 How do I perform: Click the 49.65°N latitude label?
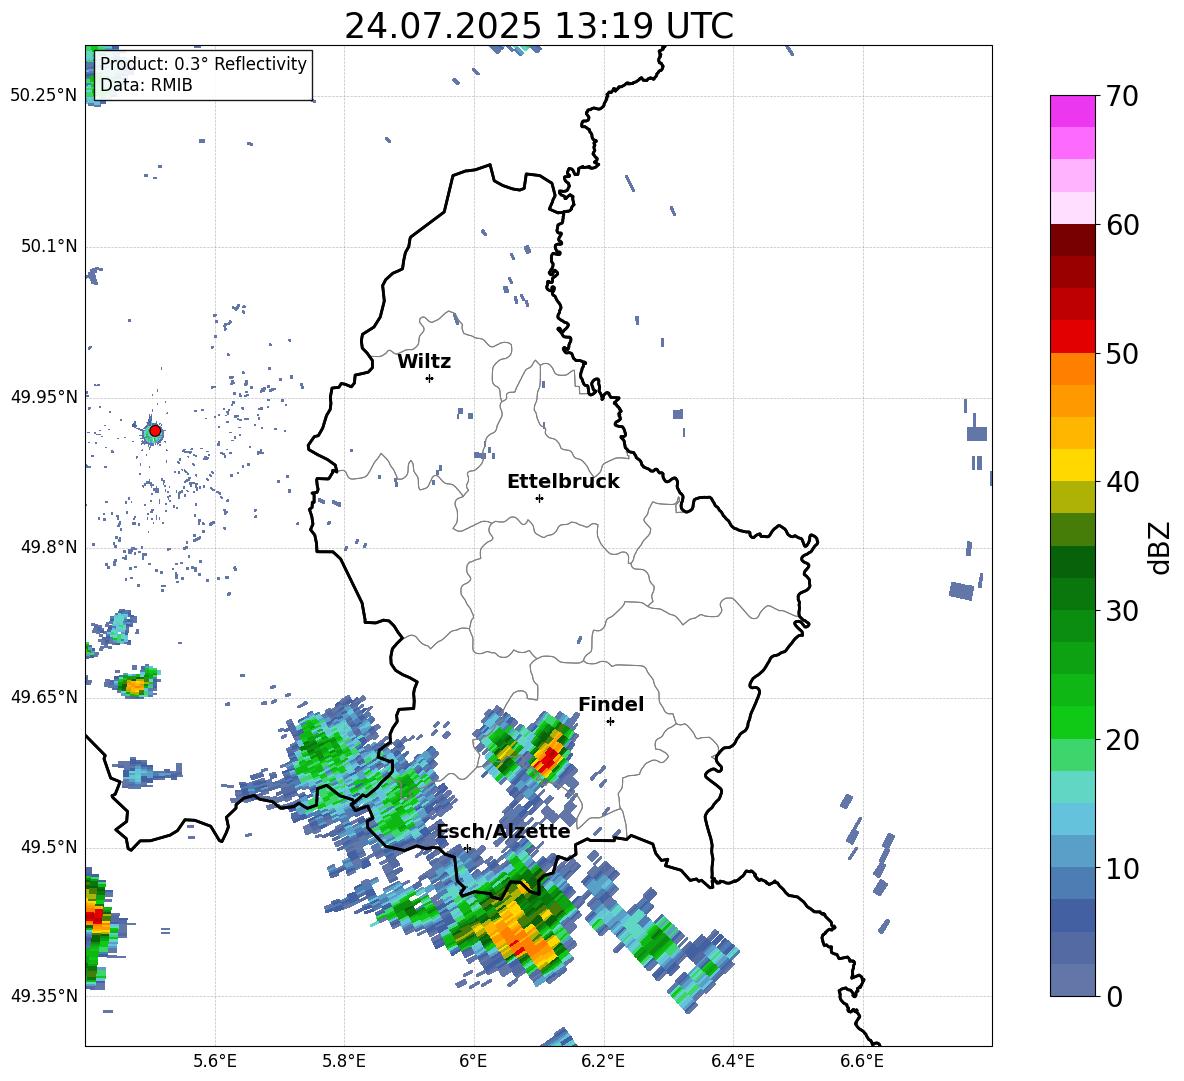click(x=44, y=697)
